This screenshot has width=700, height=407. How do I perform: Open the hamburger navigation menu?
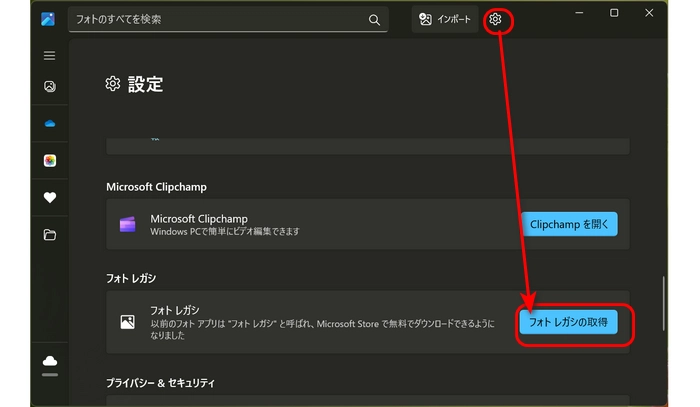coord(49,56)
